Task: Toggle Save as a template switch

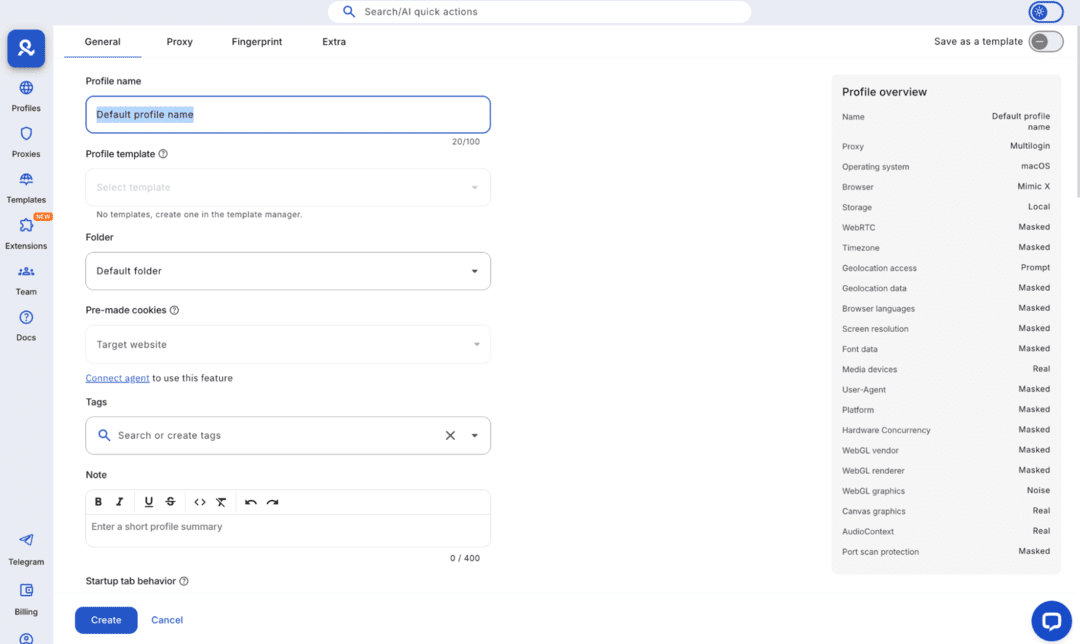Action: point(1045,41)
